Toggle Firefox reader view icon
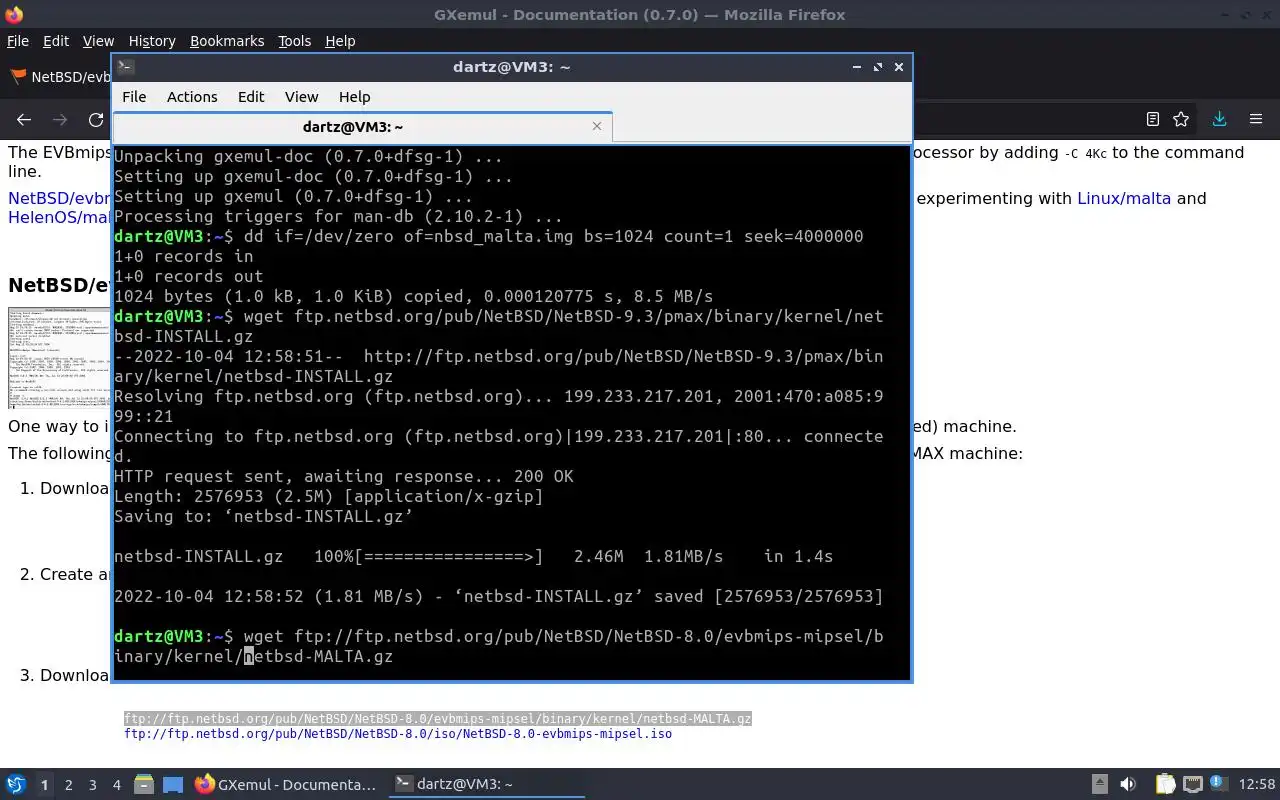1280x800 pixels. click(x=1152, y=119)
